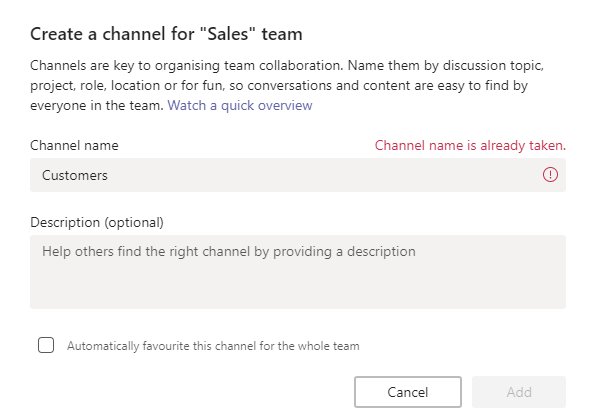Click the red error icon in Channel name field
Viewport: 594px width, 420px height.
pos(550,175)
